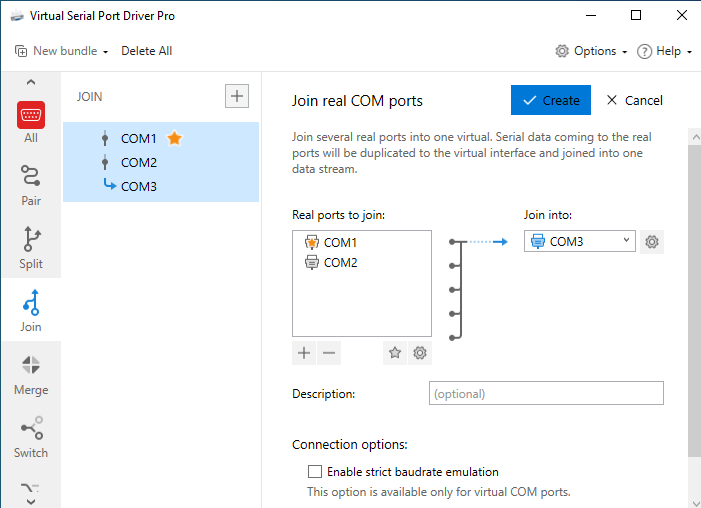
Task: Click the partially visible sidebar icon below Switch
Action: [30, 487]
